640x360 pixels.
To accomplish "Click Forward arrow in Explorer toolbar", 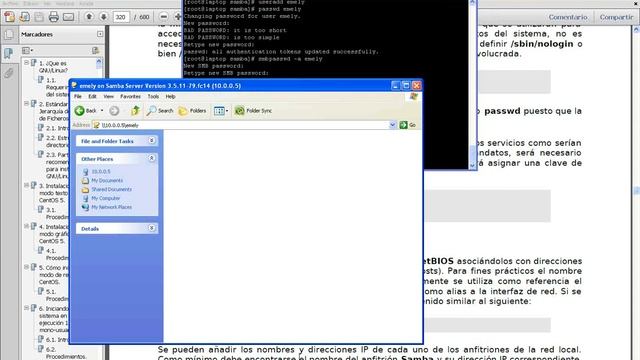I will (114, 111).
